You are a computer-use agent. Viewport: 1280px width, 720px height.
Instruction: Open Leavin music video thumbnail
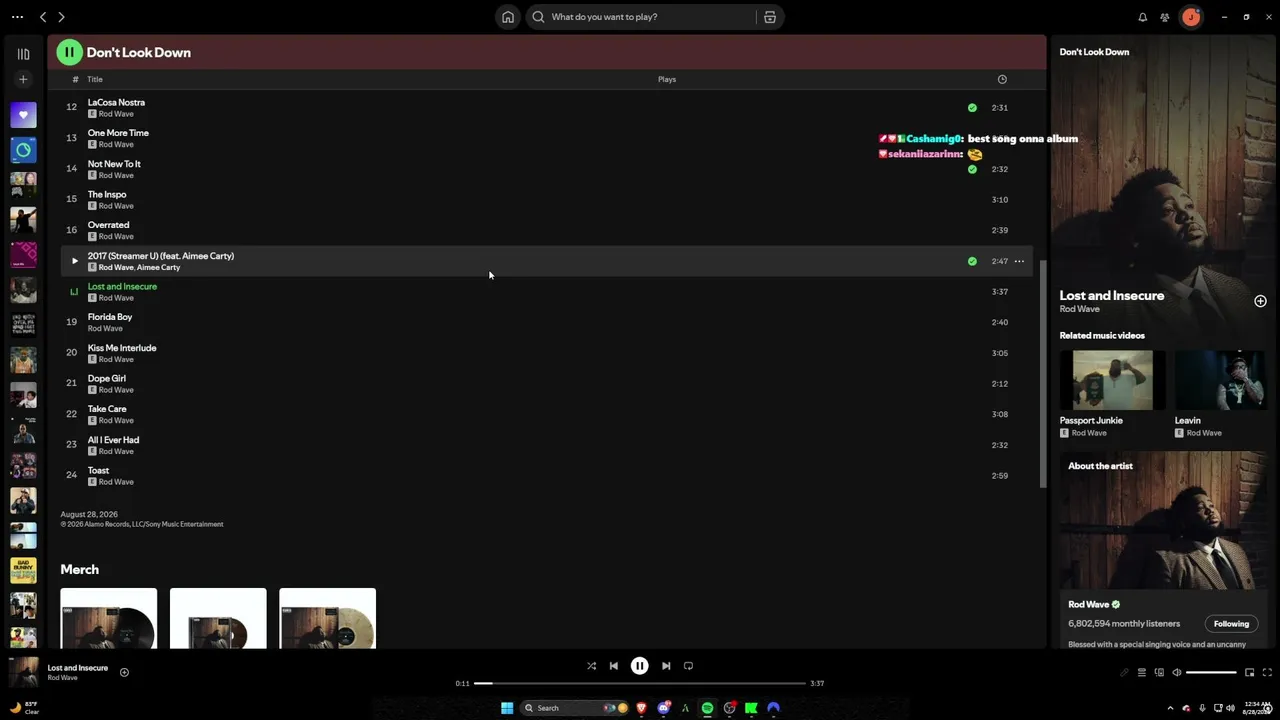(1220, 380)
